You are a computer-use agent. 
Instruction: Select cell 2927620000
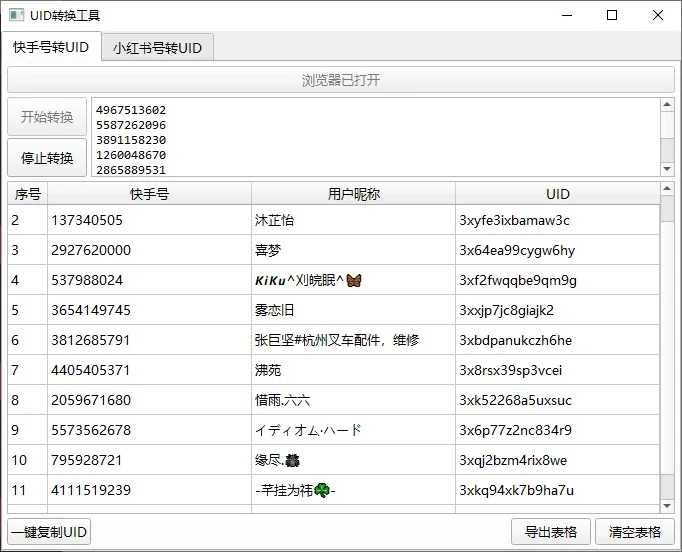(x=149, y=250)
